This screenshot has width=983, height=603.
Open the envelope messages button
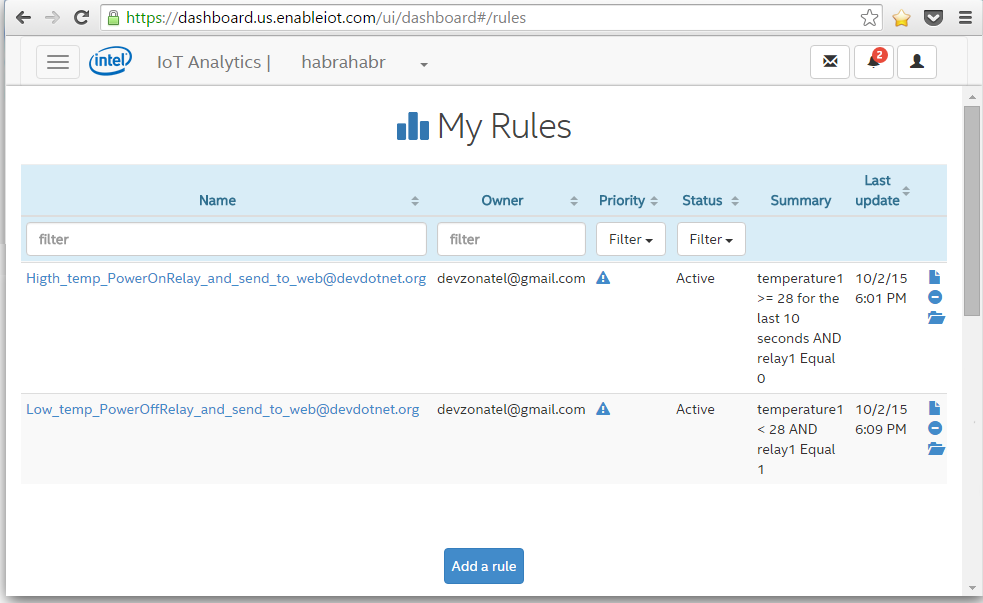pyautogui.click(x=830, y=61)
